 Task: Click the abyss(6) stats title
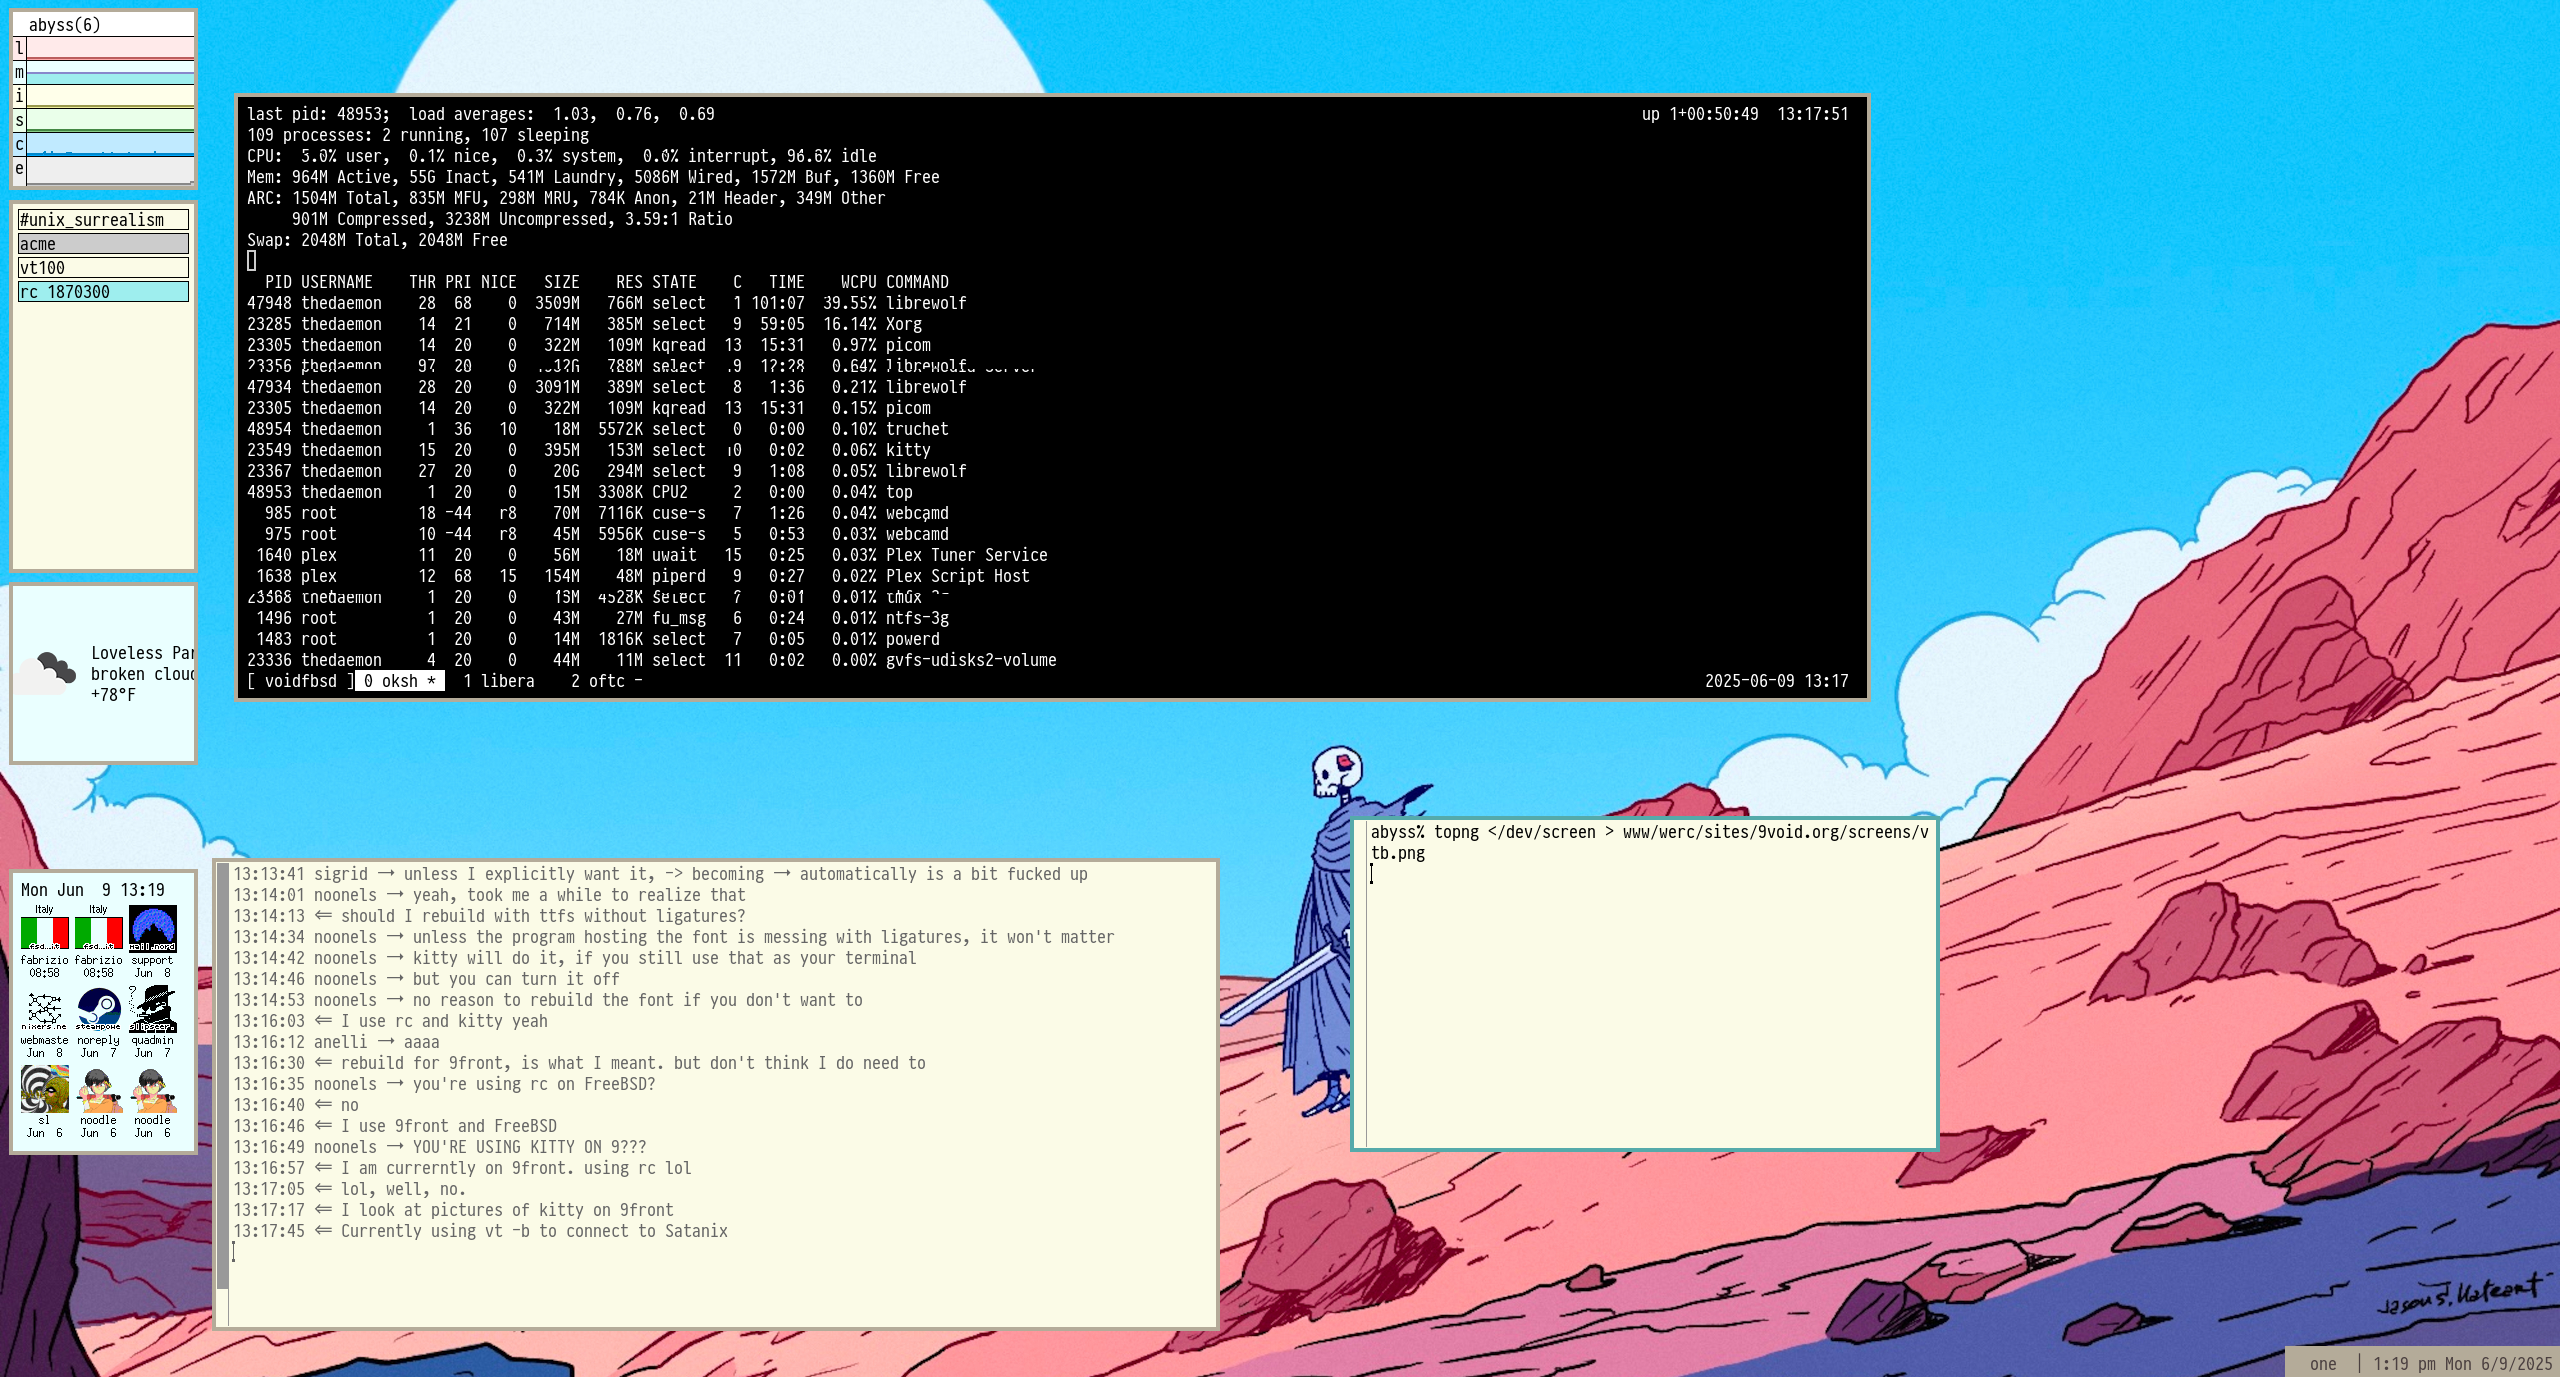tap(65, 25)
